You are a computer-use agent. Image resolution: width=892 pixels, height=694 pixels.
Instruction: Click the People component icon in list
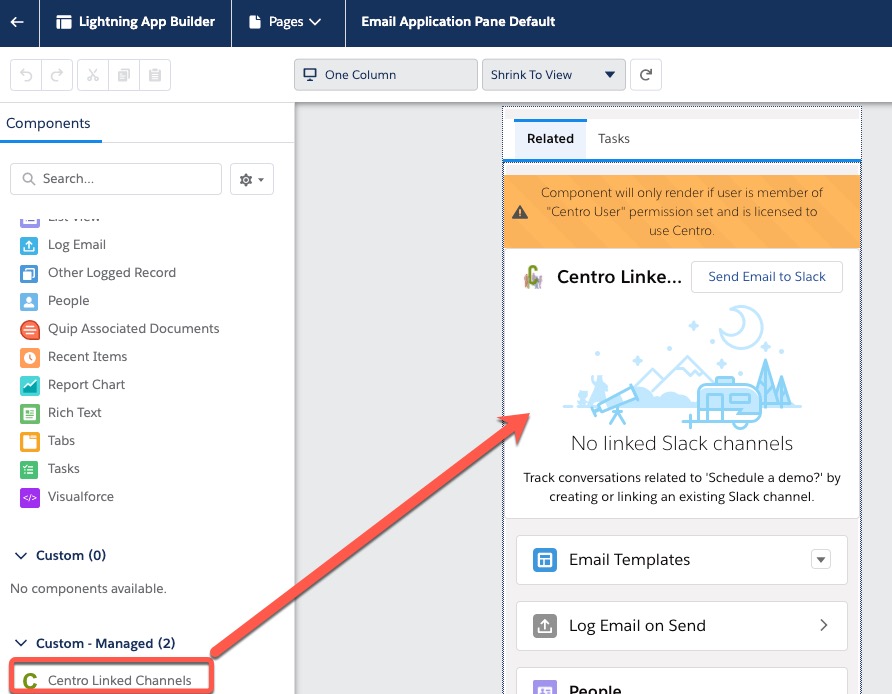pos(29,301)
